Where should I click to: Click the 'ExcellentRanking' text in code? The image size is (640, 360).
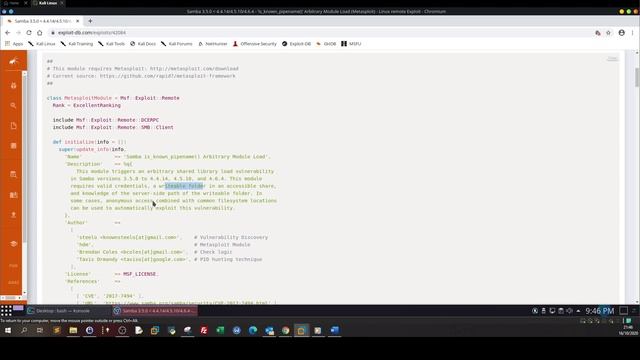pyautogui.click(x=97, y=105)
